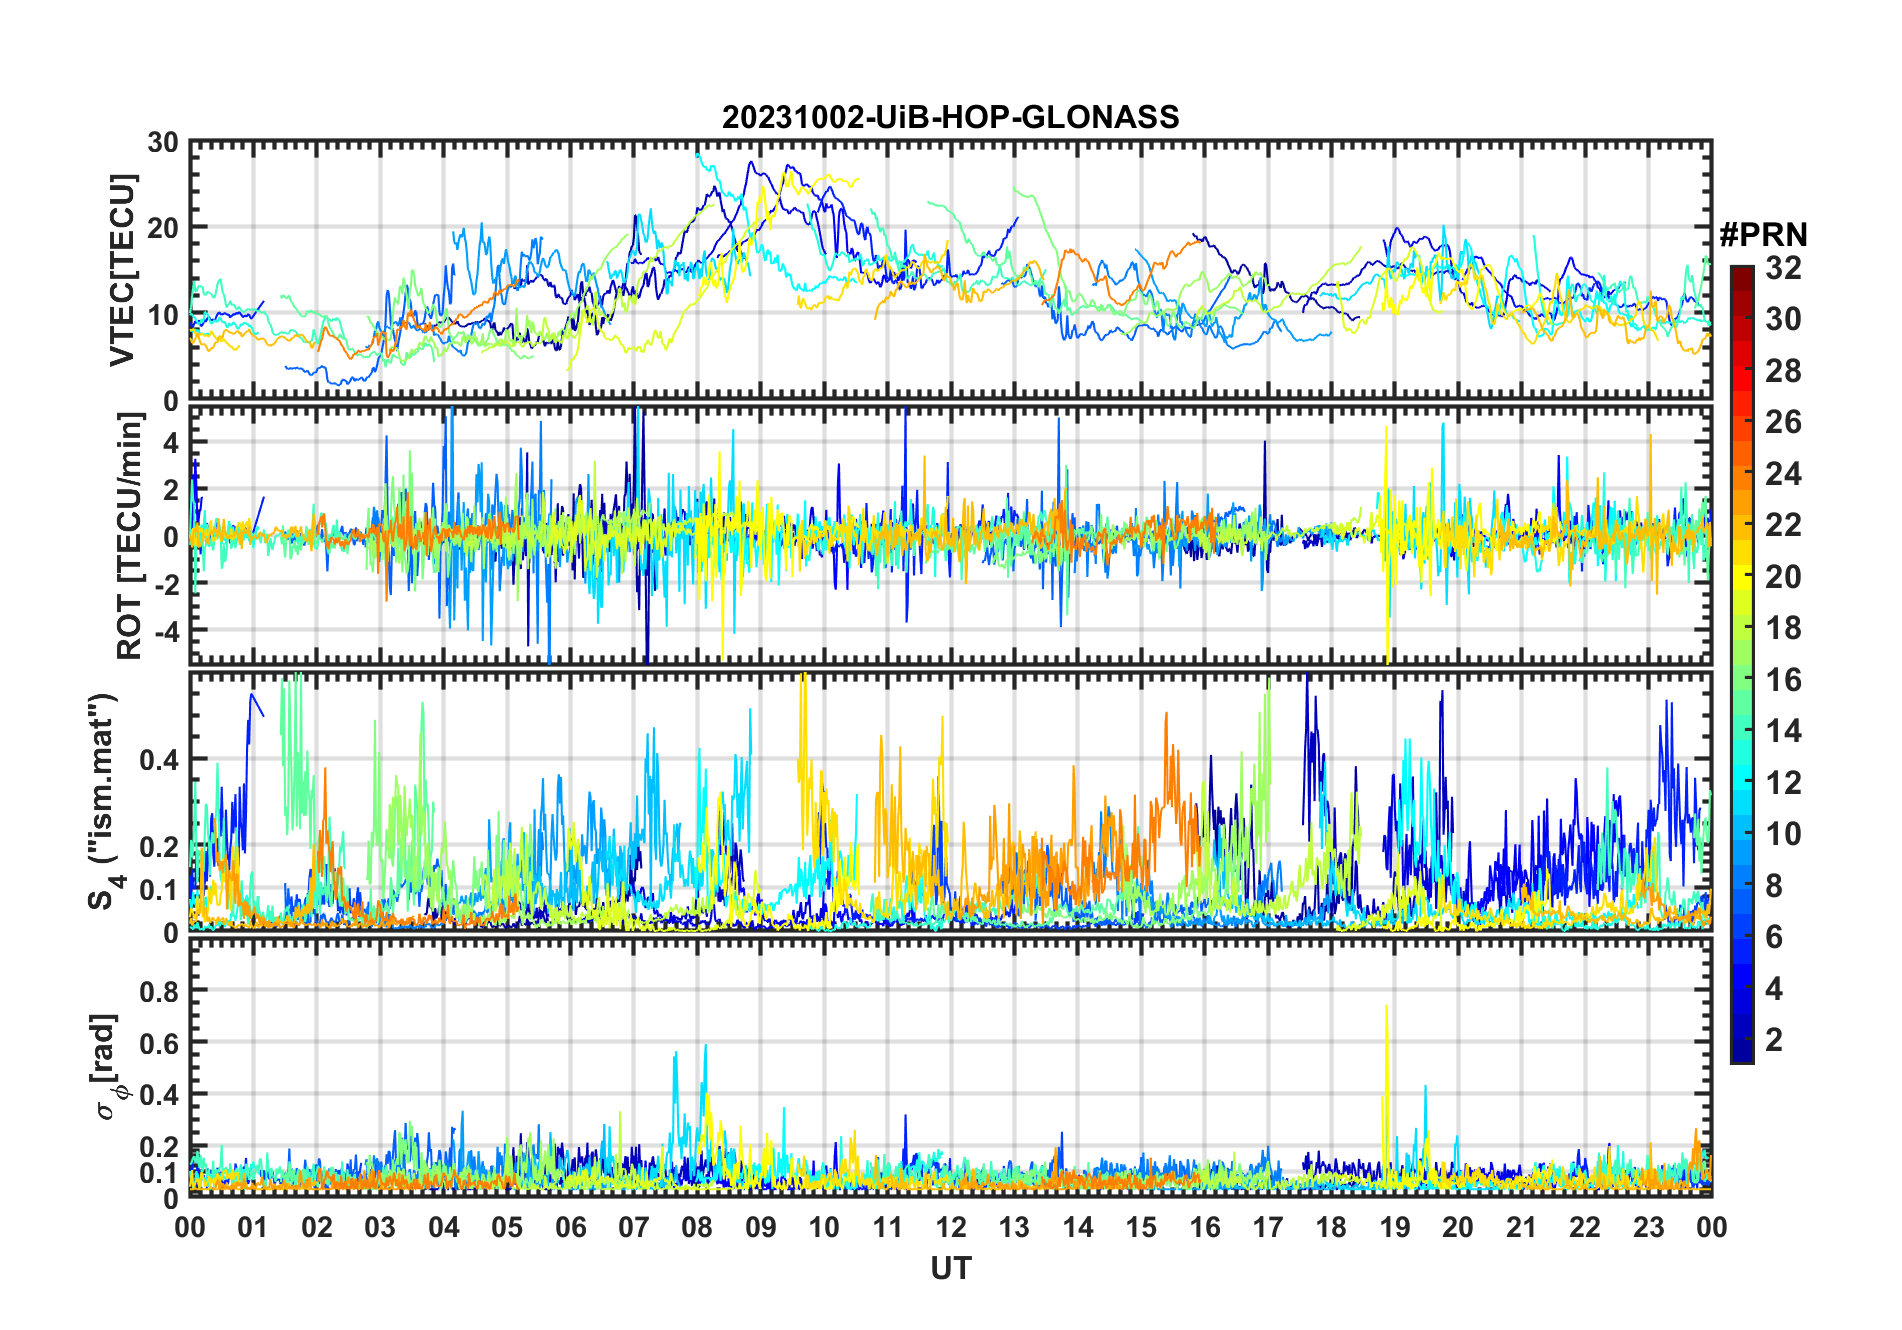Click sigma phi axis tick label 0.6
This screenshot has height=1330, width=1902.
159,1042
